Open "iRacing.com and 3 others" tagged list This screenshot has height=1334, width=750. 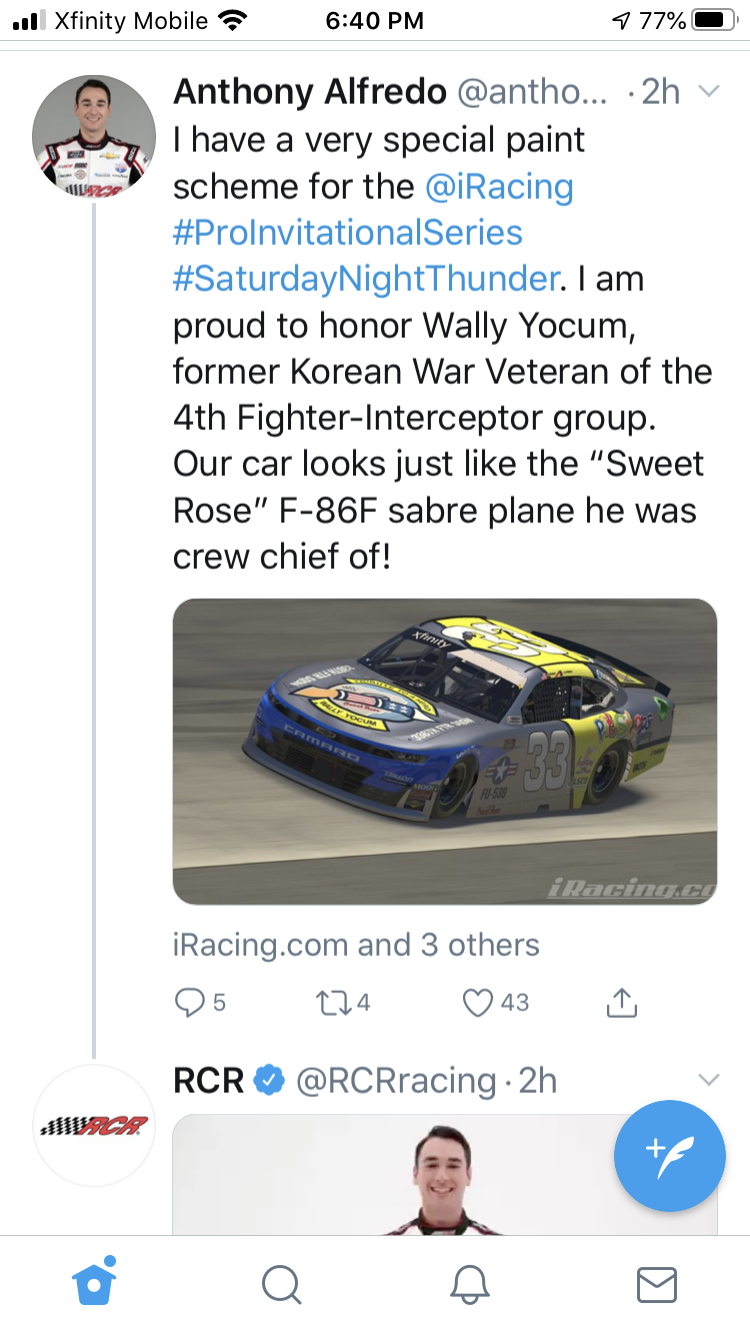click(356, 945)
